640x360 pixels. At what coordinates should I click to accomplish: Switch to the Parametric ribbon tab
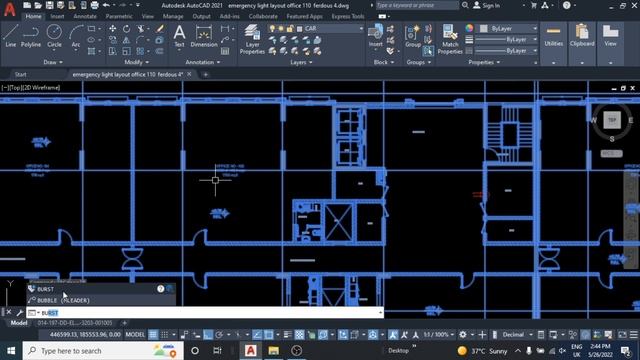point(119,16)
